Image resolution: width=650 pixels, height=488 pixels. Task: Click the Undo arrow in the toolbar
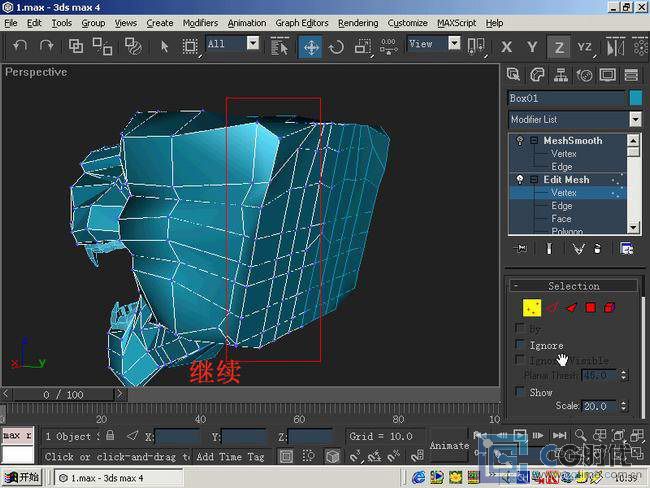(x=20, y=46)
